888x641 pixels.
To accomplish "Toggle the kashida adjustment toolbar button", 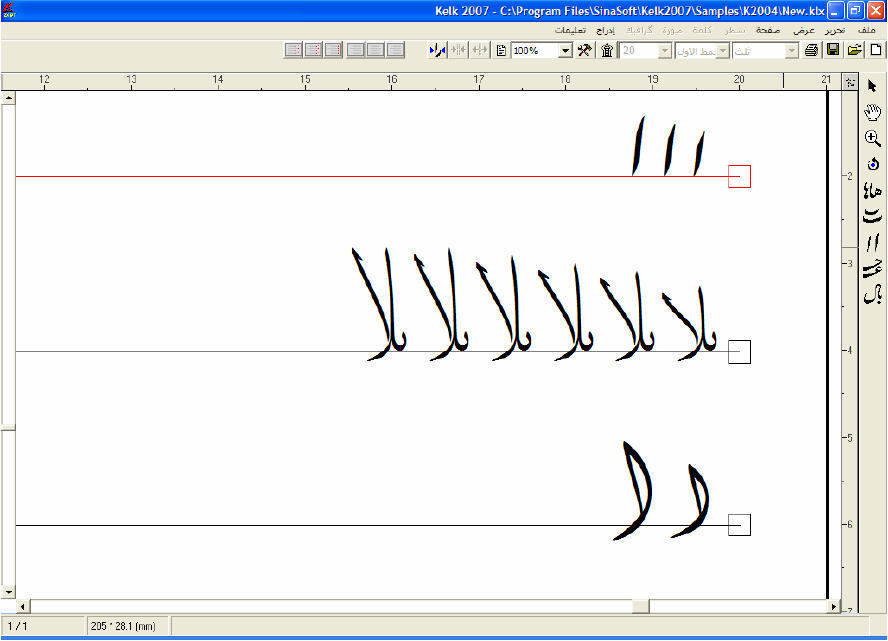I will point(437,50).
